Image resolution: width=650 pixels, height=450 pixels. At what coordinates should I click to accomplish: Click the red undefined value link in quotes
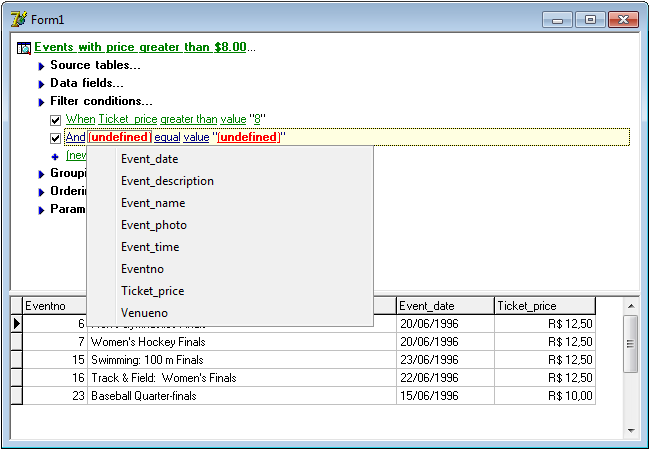click(248, 137)
